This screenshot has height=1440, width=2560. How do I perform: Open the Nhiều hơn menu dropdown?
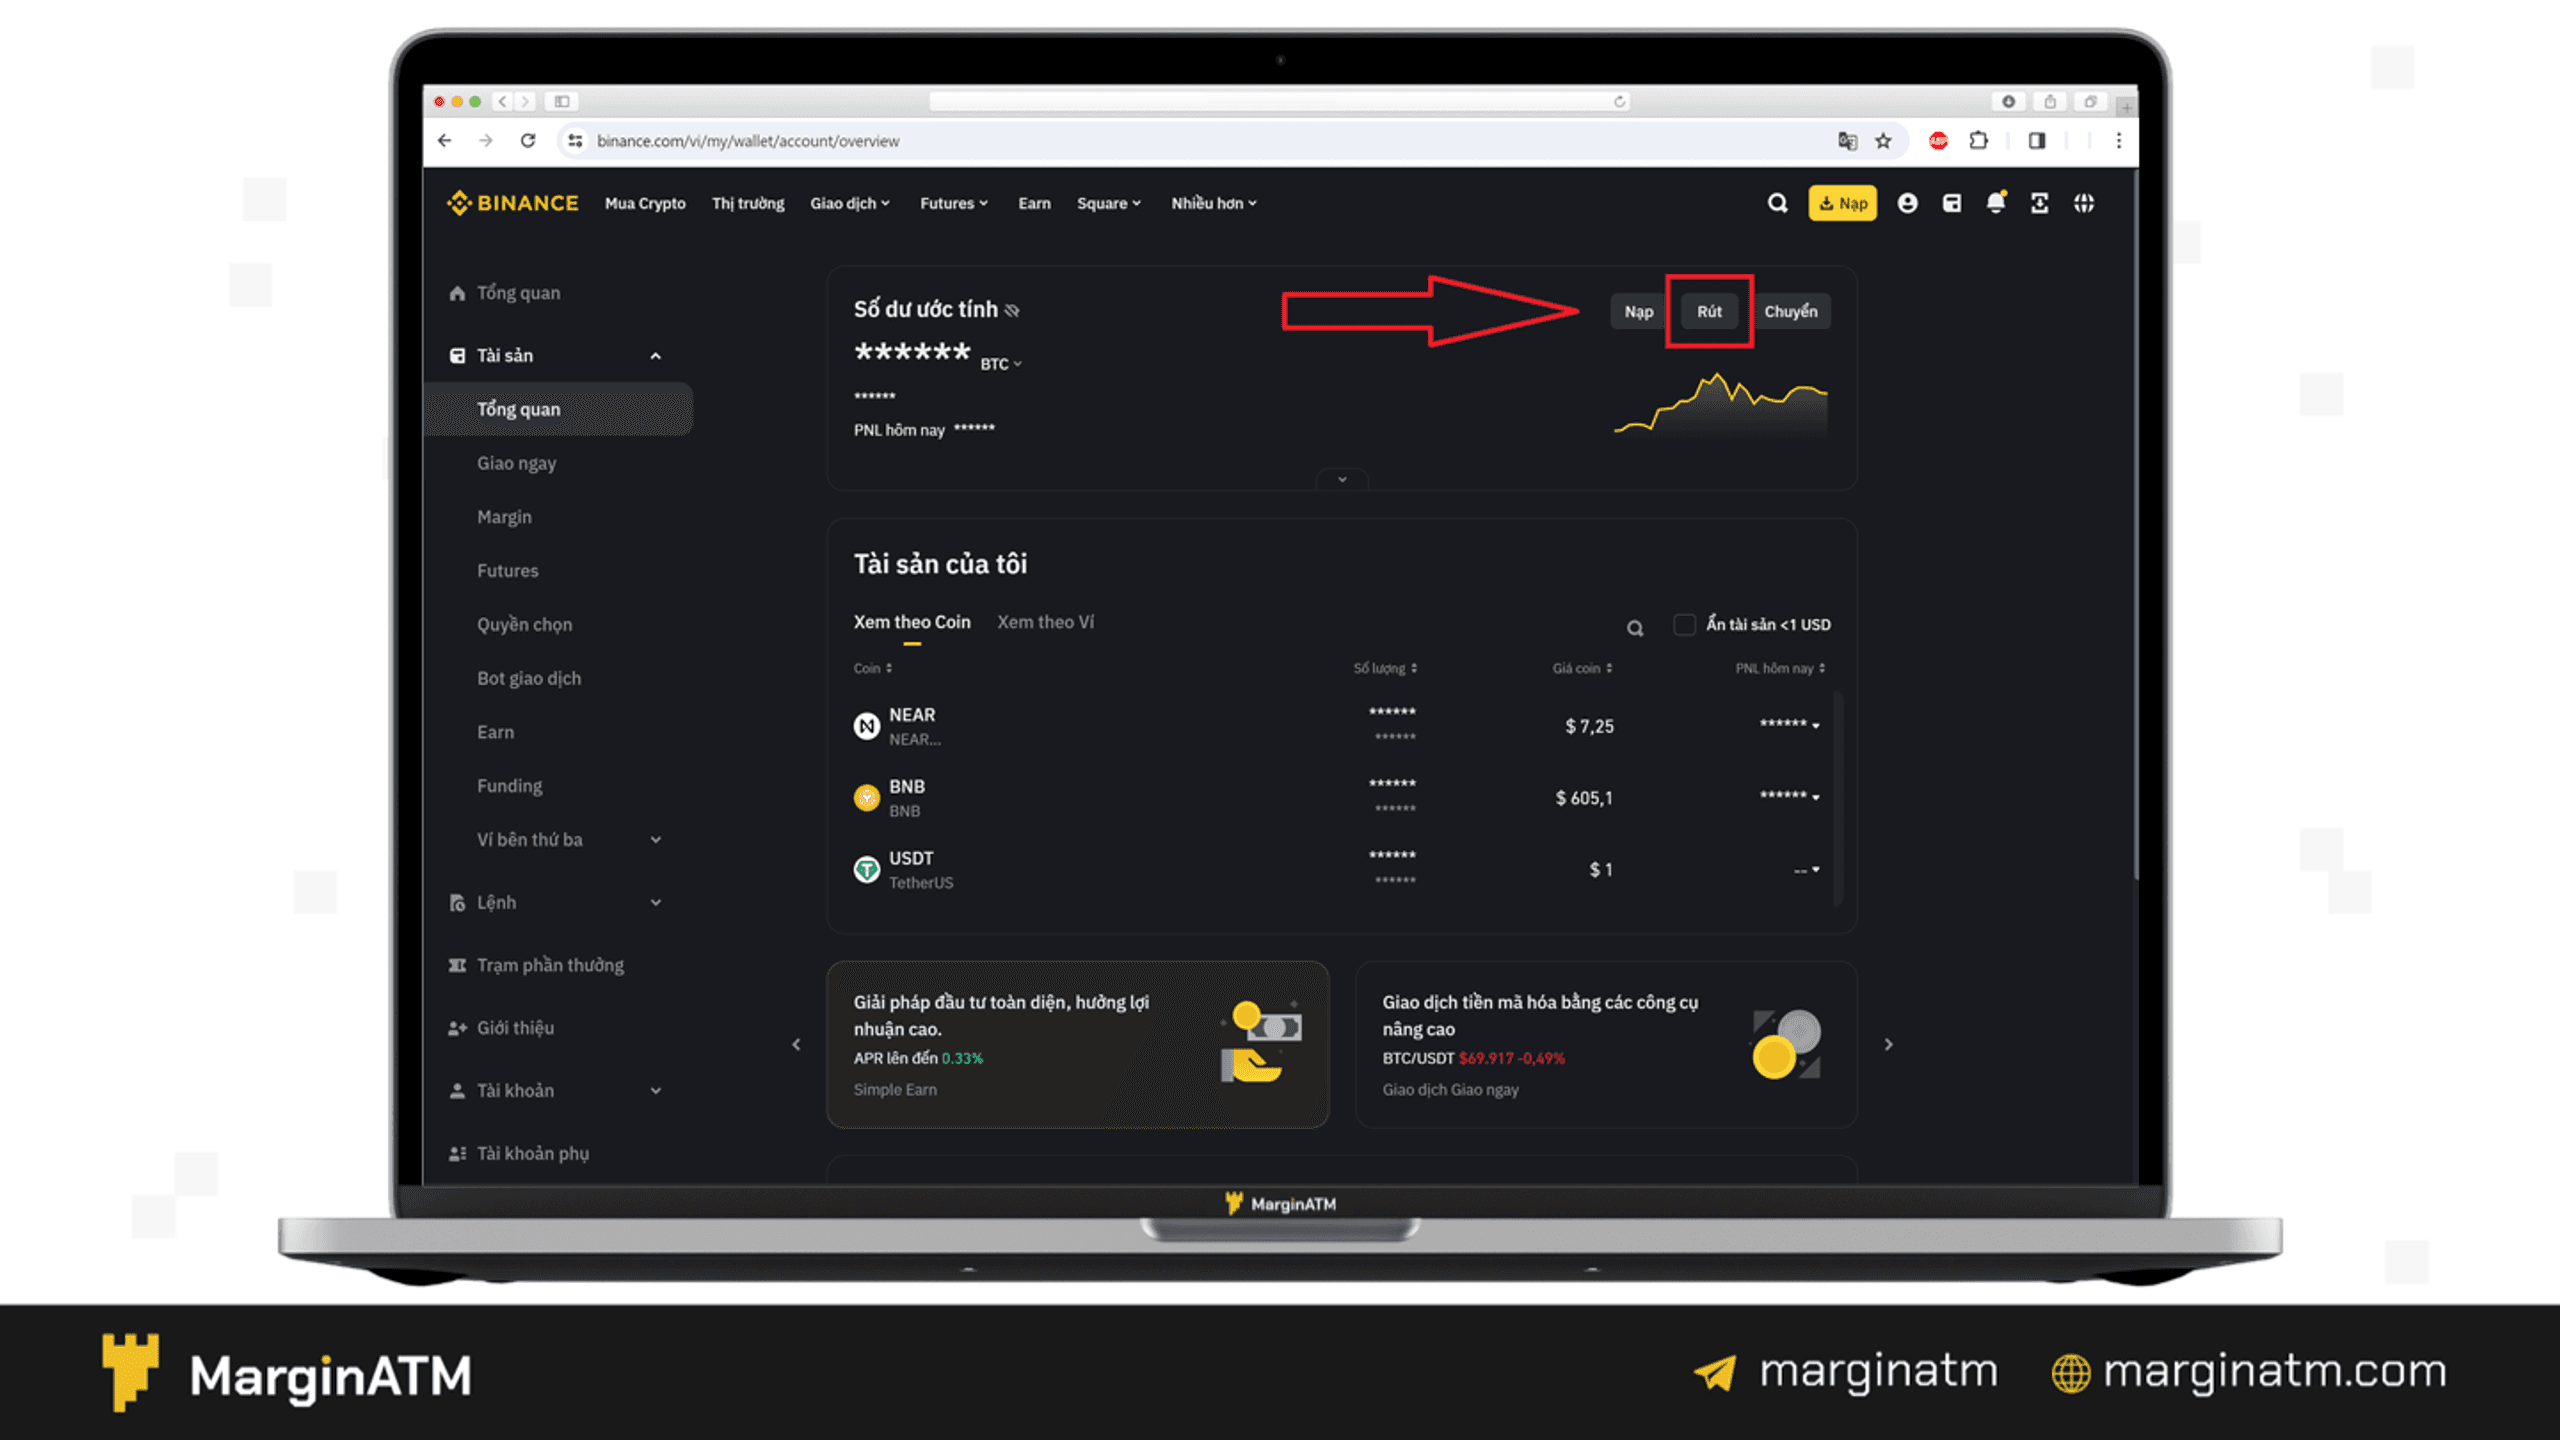(x=1214, y=203)
